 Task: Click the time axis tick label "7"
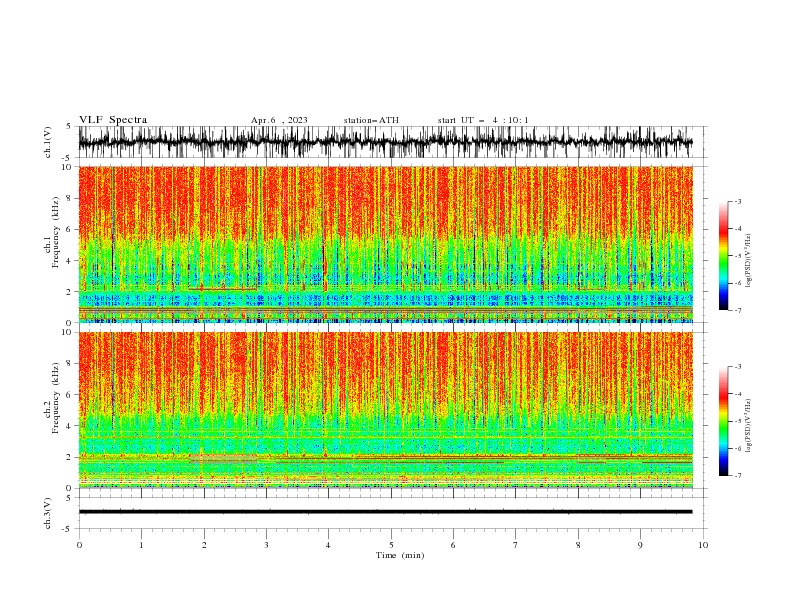(516, 545)
